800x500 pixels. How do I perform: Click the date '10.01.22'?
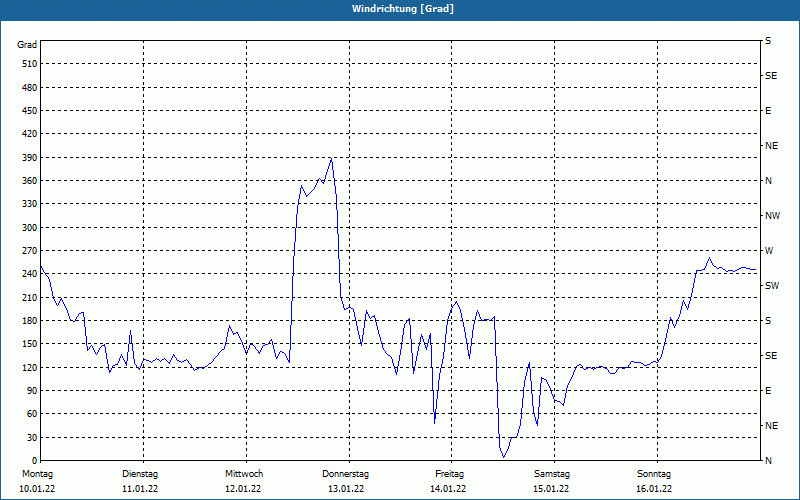[37, 489]
